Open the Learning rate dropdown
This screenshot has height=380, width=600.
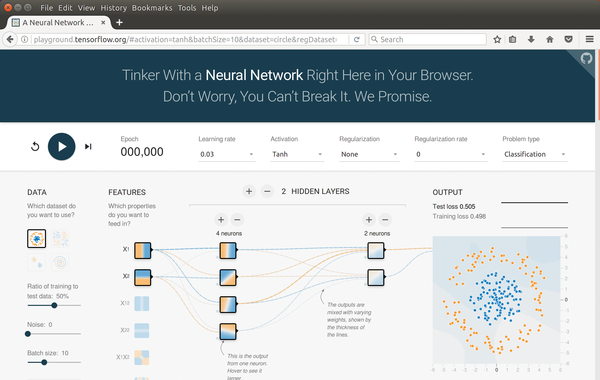coord(227,154)
